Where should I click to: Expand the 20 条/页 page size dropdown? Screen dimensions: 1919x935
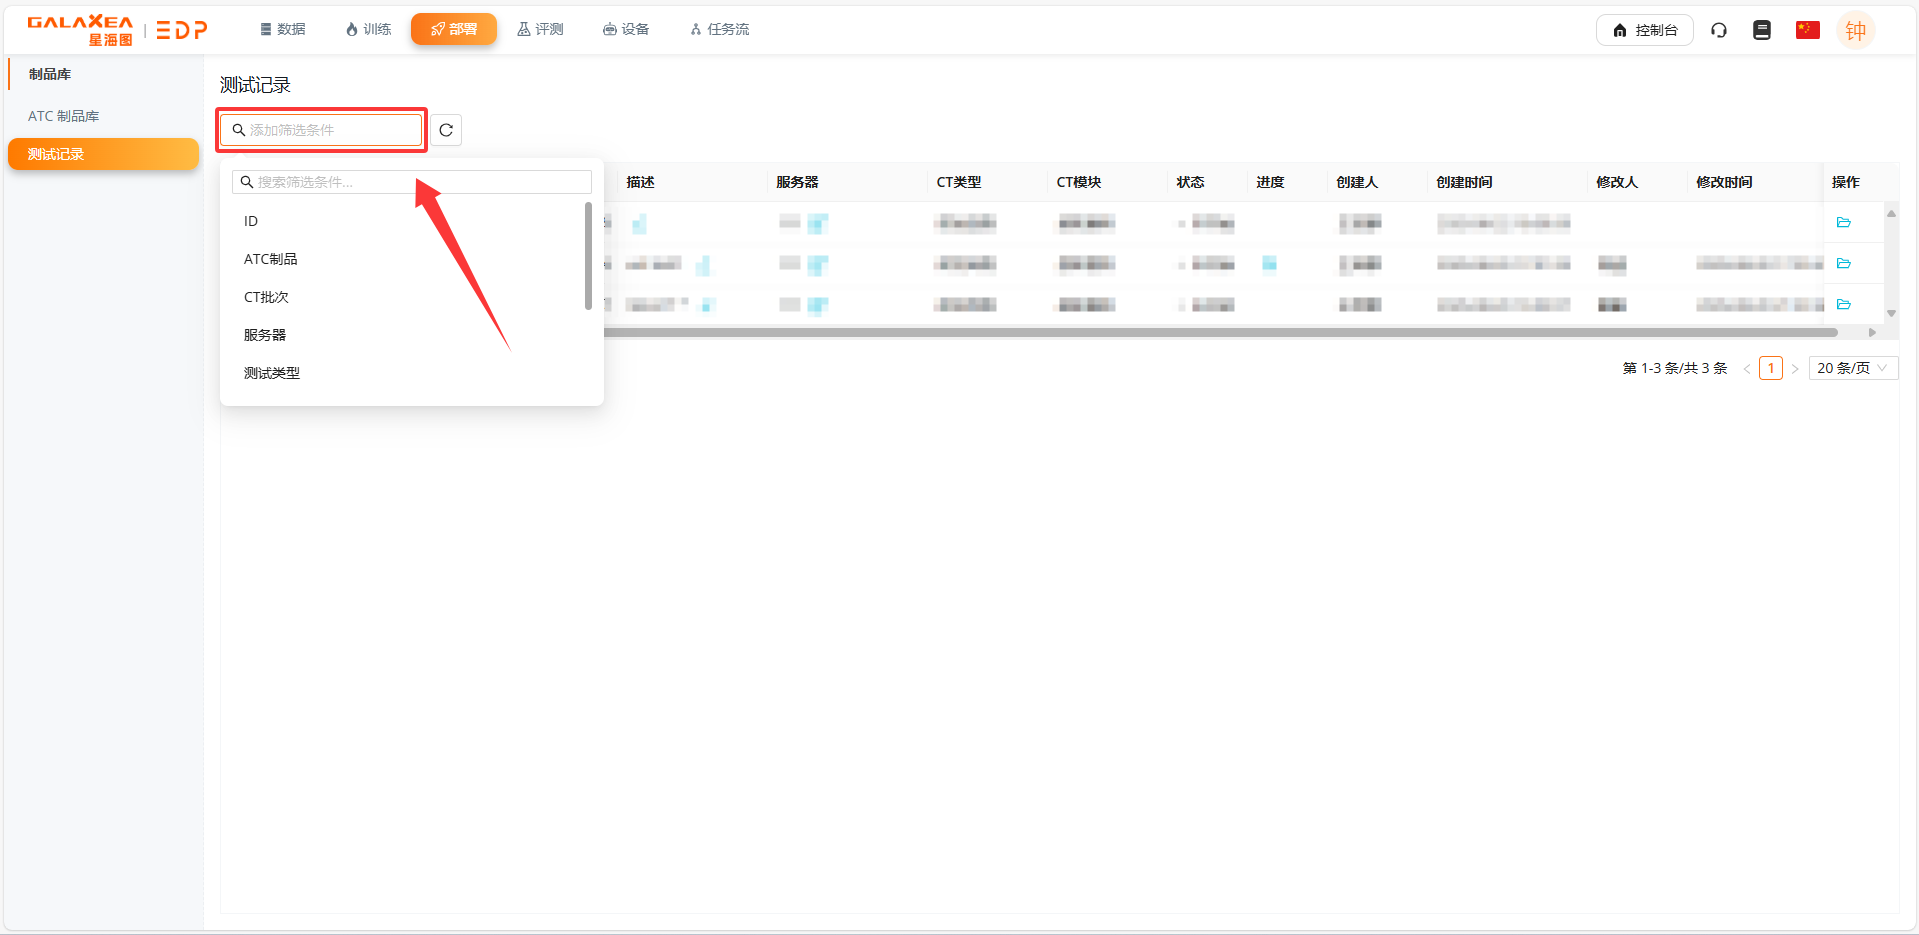[1852, 368]
